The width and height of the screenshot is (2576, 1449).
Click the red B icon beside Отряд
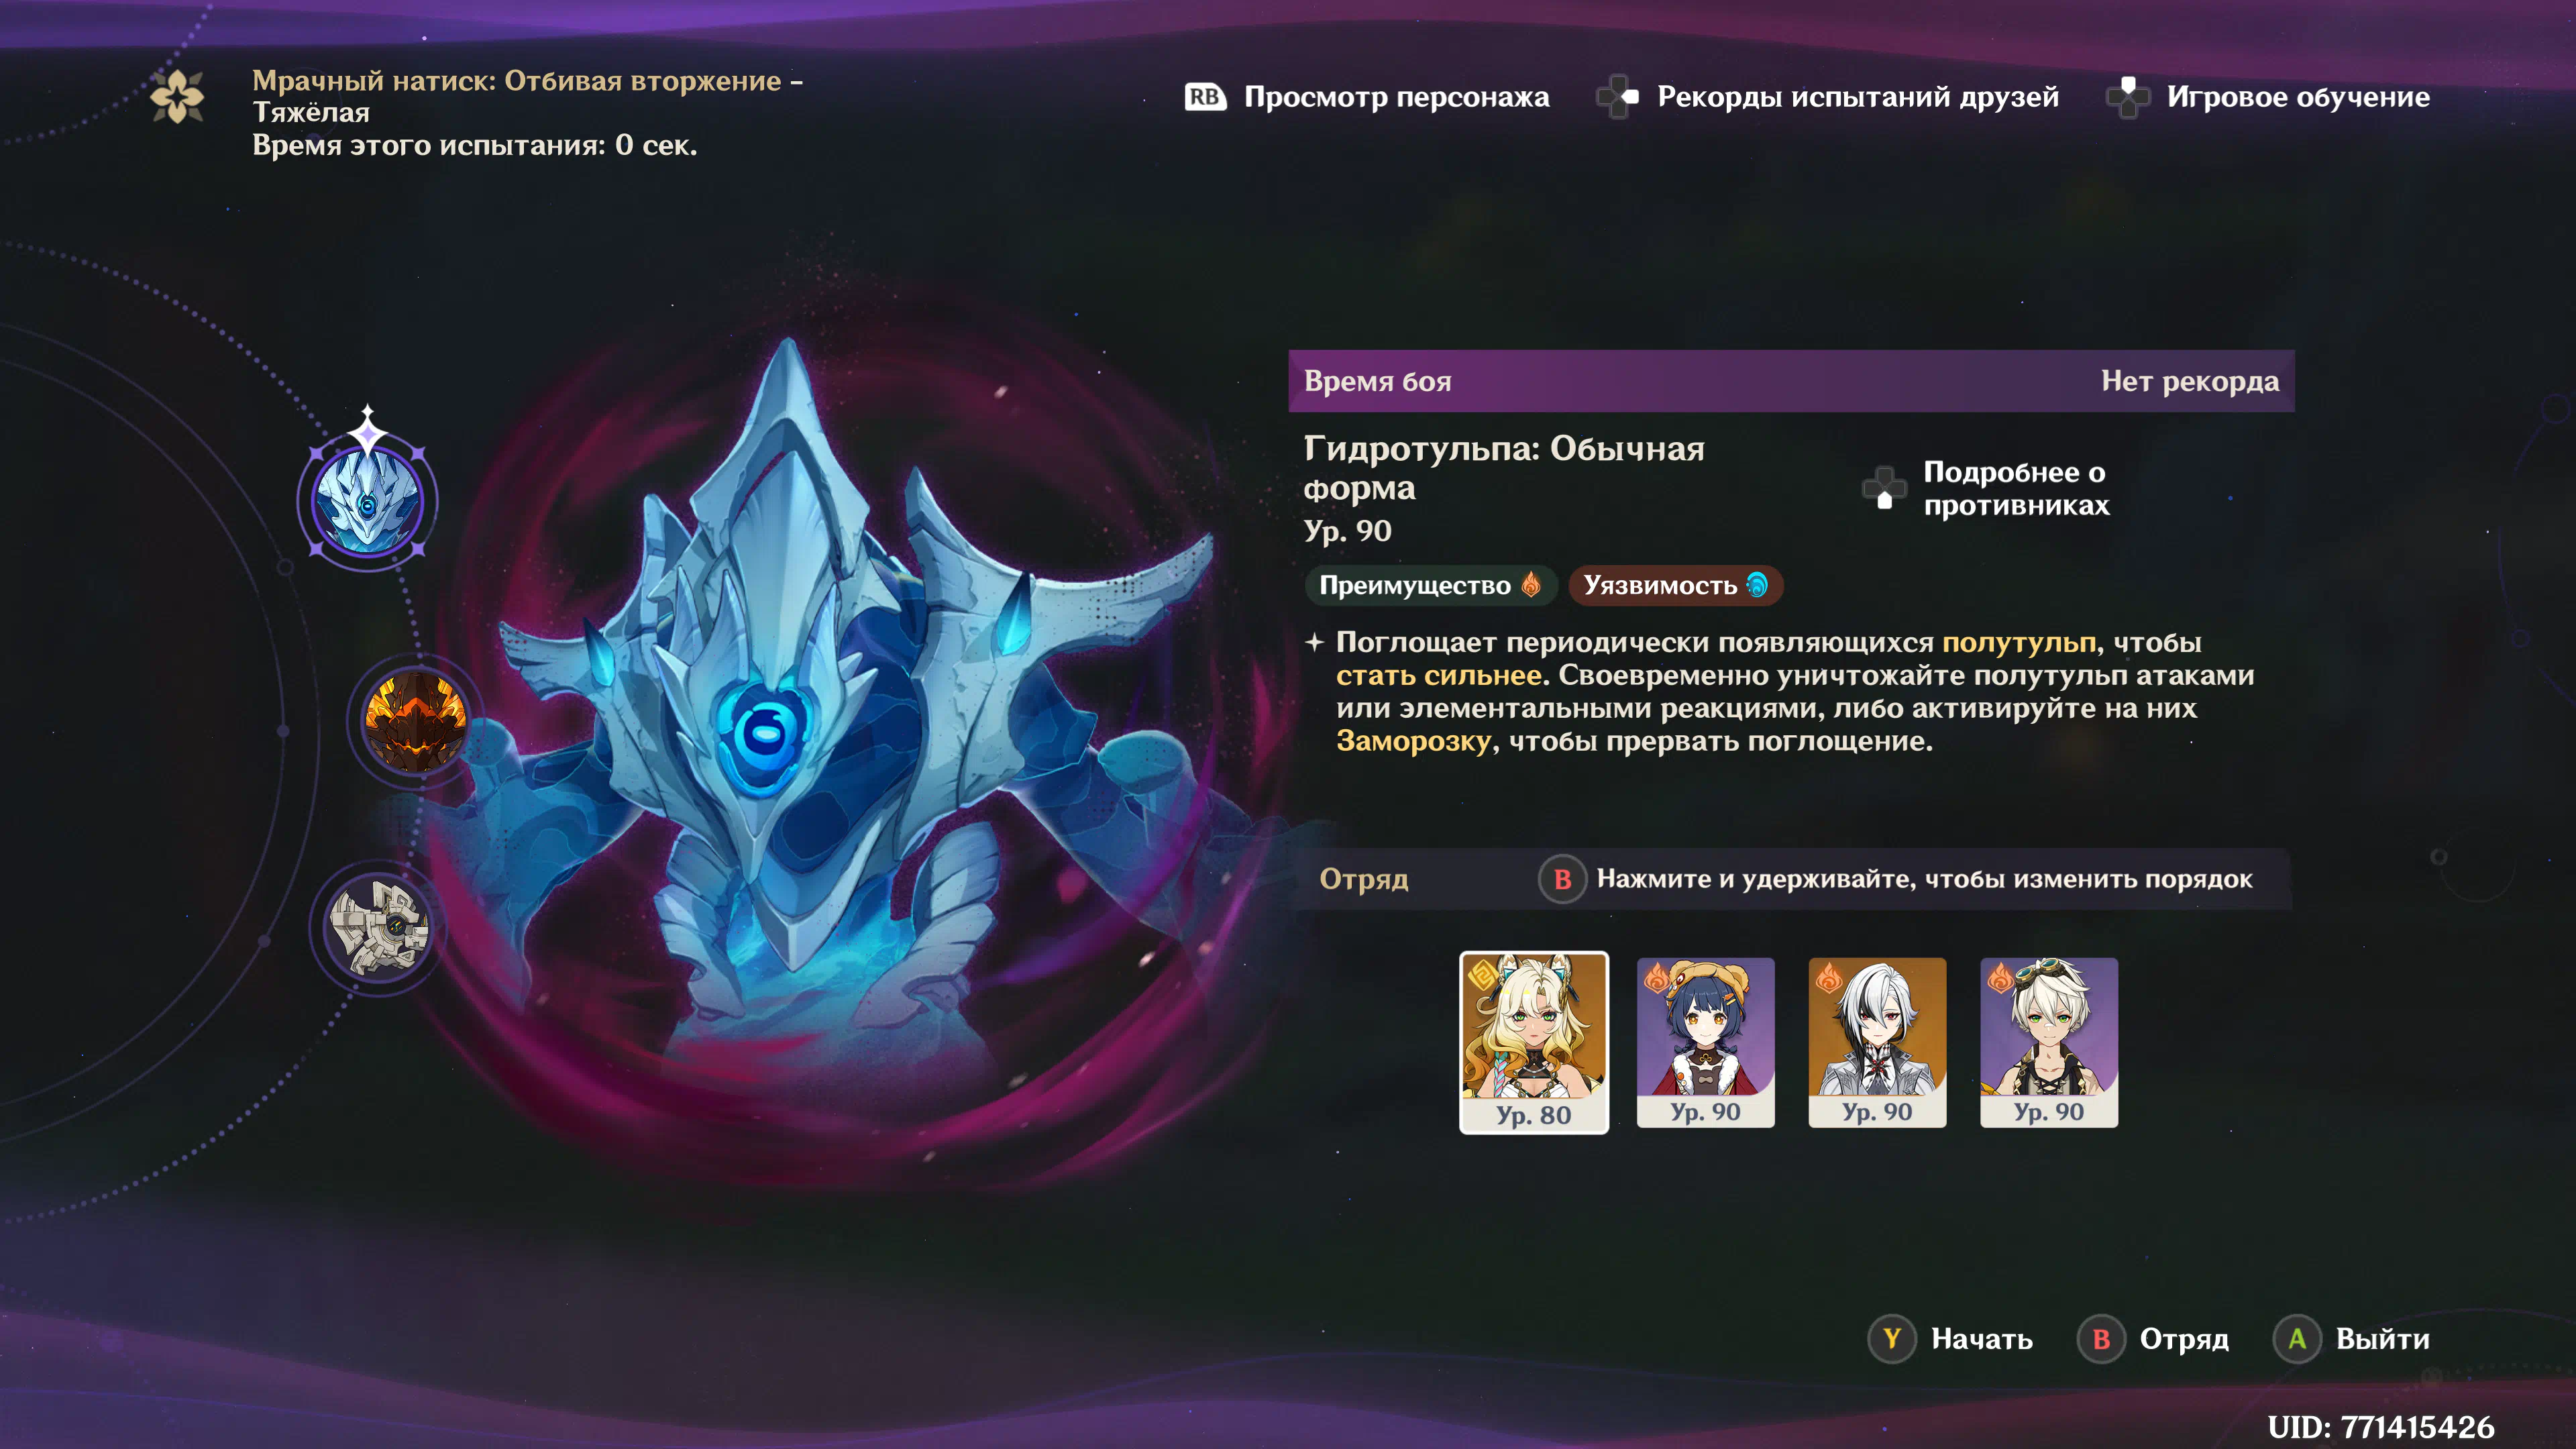click(x=2101, y=1338)
